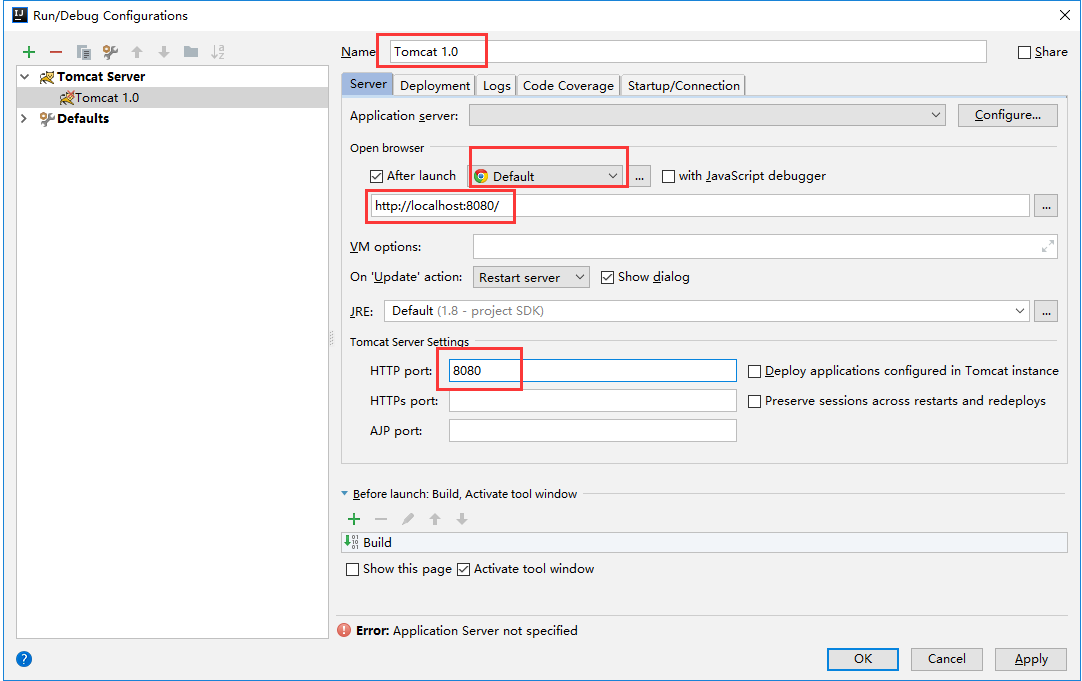
Task: Switch to the Server tab
Action: point(368,84)
